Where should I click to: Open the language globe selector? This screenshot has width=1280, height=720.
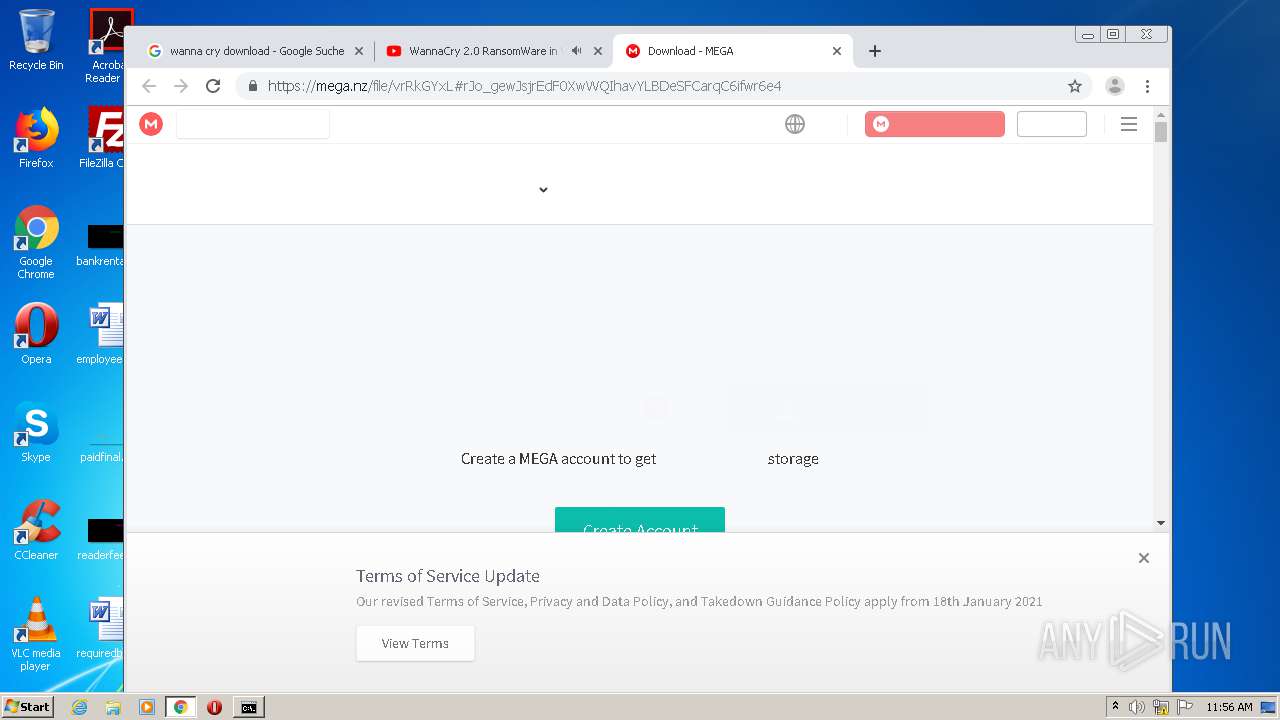795,124
